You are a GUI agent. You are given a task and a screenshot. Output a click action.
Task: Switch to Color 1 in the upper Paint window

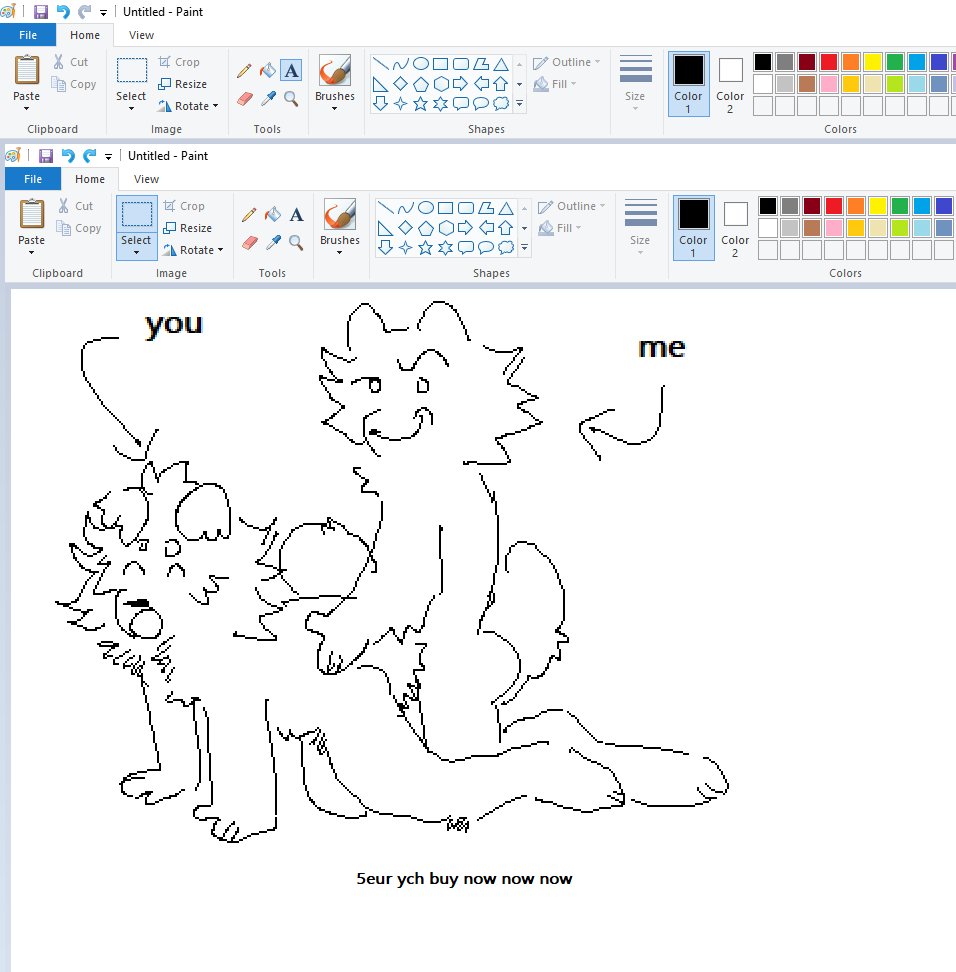(688, 84)
